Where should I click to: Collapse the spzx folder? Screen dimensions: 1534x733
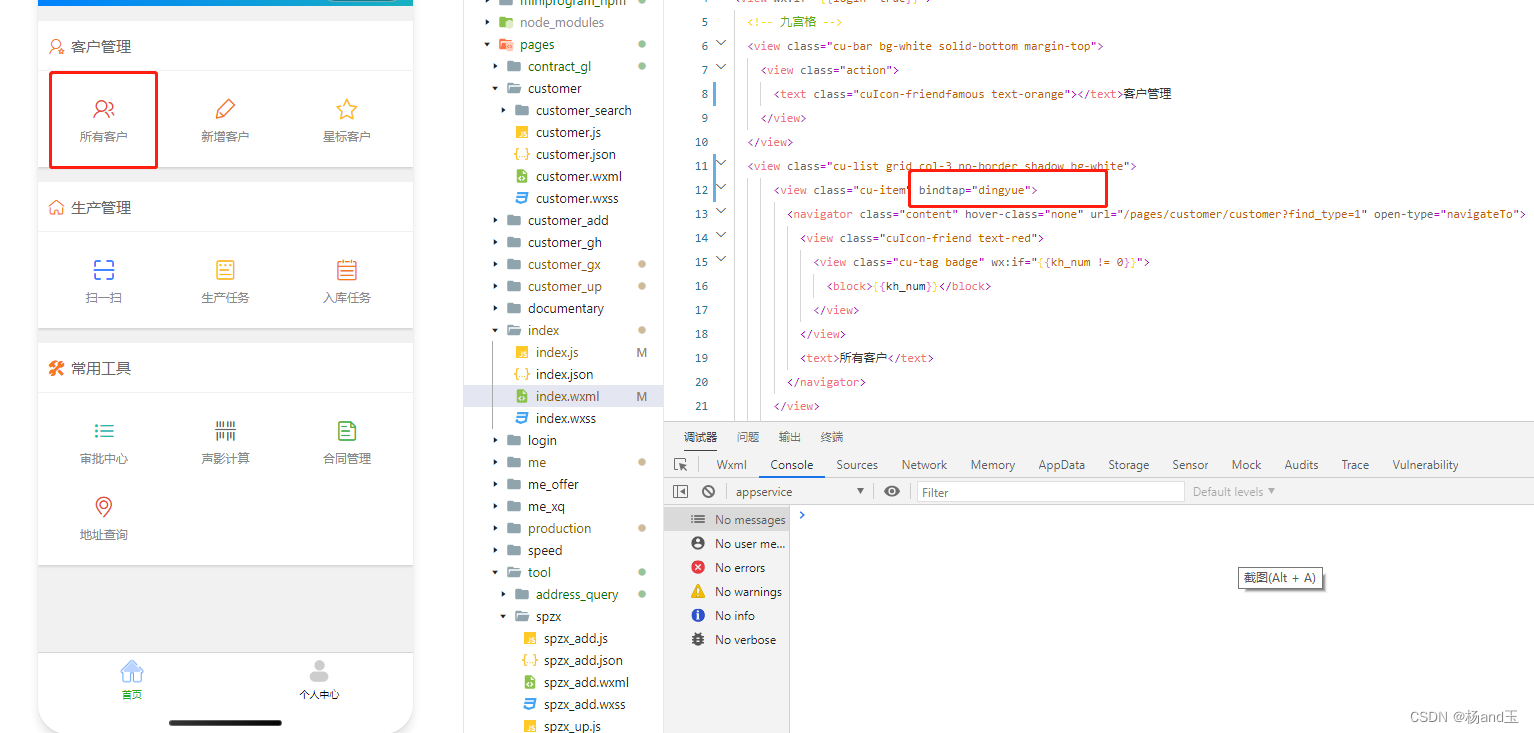[504, 617]
